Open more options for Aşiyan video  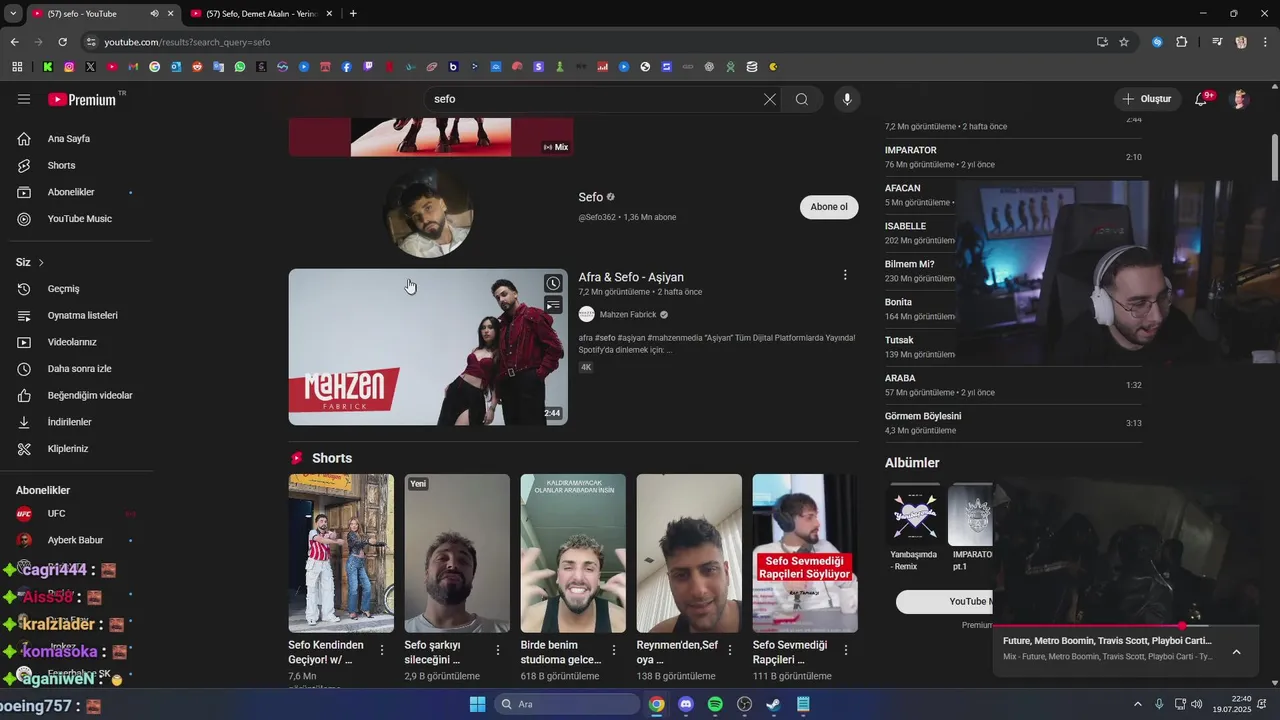tap(845, 275)
